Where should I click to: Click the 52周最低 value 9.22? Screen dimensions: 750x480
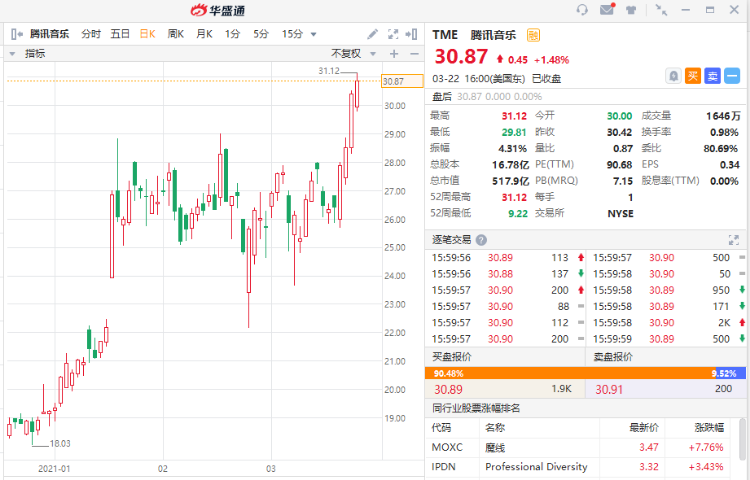click(518, 213)
